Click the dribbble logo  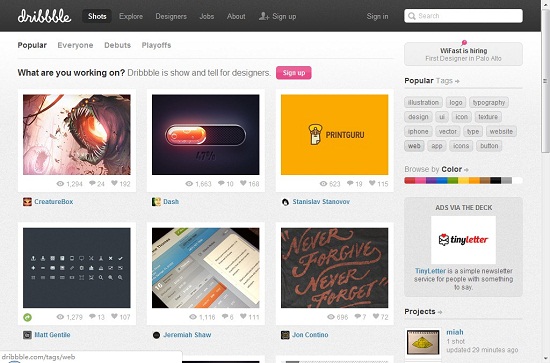click(44, 16)
